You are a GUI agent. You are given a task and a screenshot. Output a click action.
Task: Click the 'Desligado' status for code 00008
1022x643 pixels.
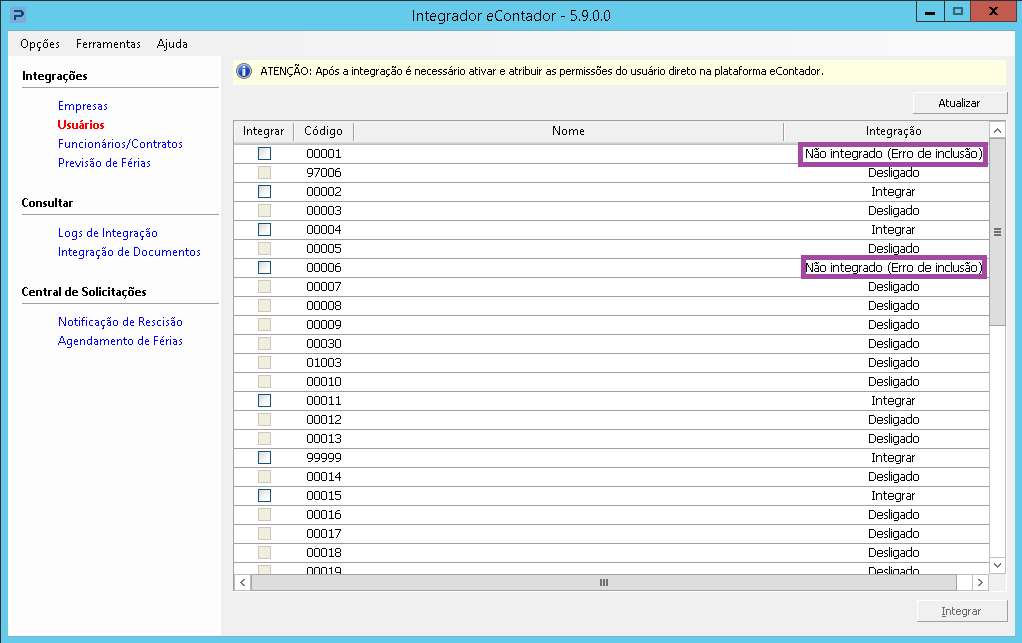click(893, 306)
